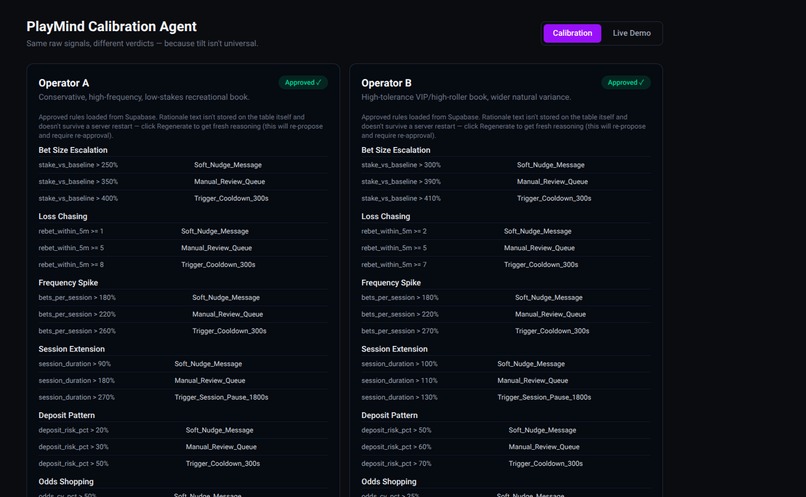Select the 'stake_vs_baseline > 350%' rule
806x497 pixels.
point(78,181)
